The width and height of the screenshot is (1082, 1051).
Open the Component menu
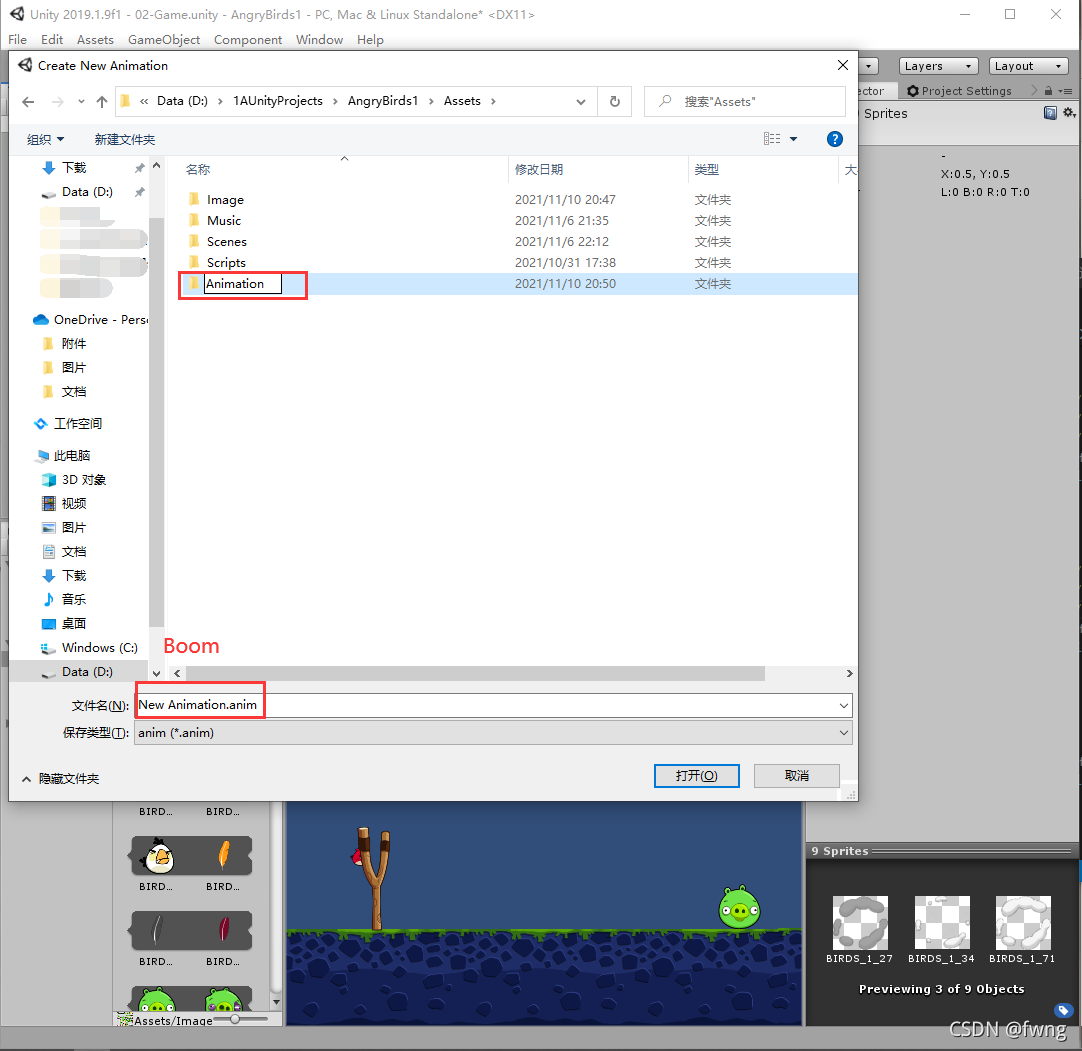tap(248, 40)
